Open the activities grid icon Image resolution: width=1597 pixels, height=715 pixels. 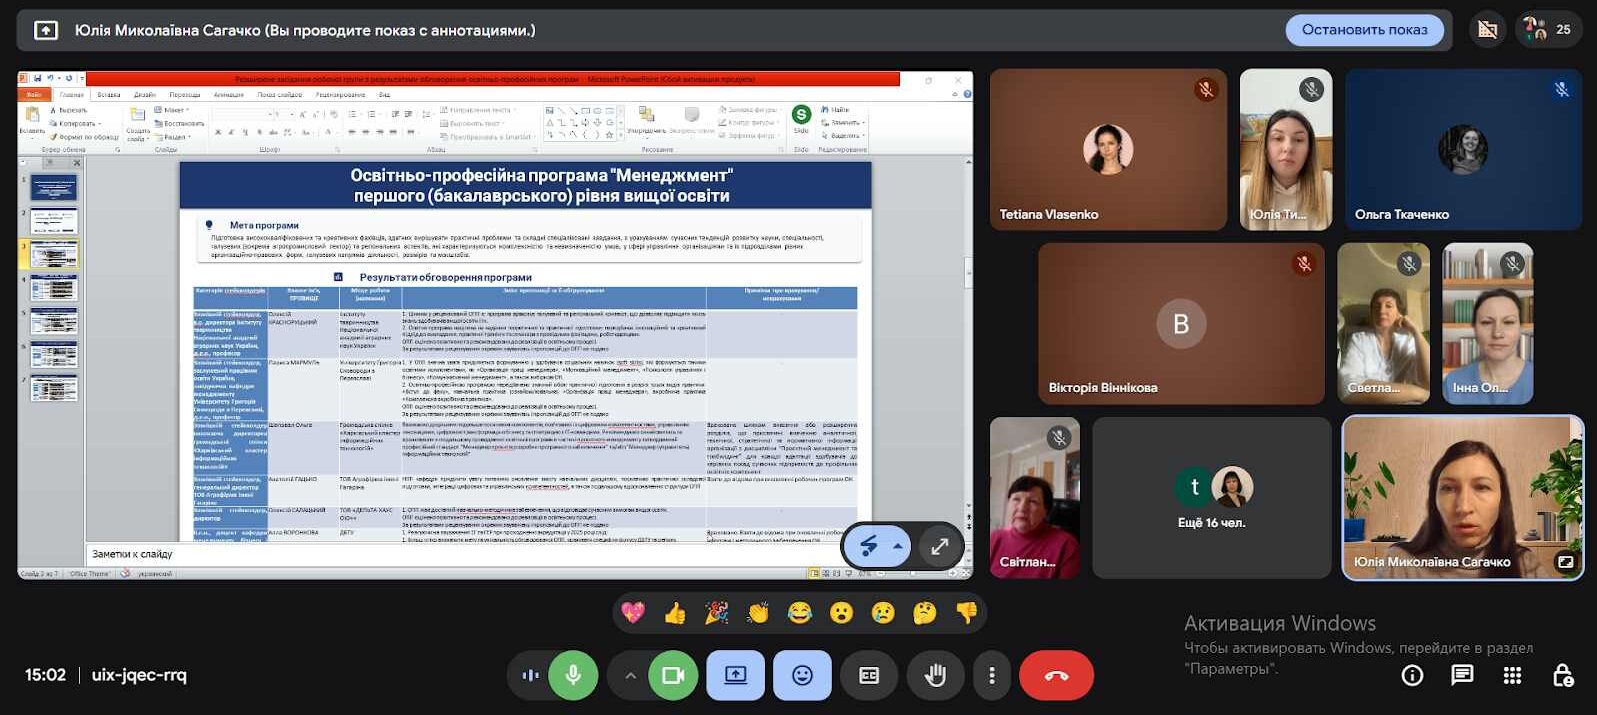1512,675
